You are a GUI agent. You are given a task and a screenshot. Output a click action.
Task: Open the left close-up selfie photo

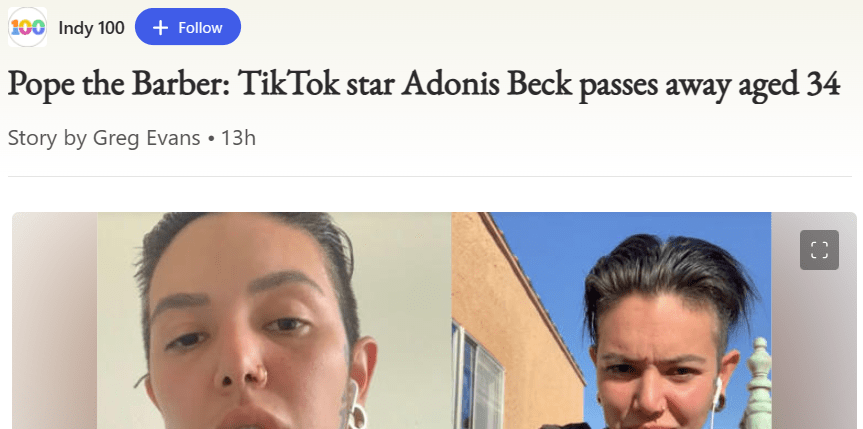[x=274, y=321]
